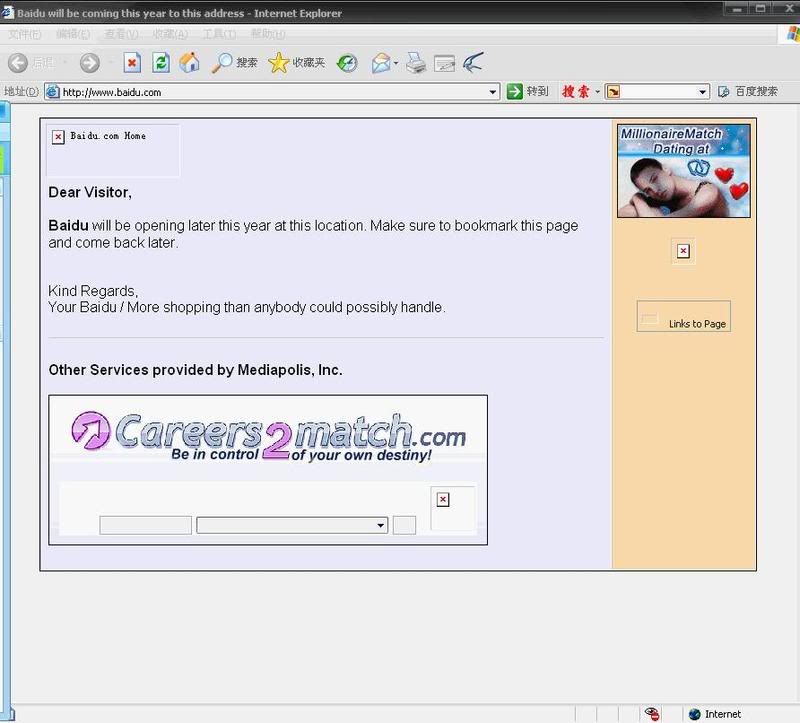Open the 工具(T) menu
The image size is (800, 723).
tap(219, 34)
